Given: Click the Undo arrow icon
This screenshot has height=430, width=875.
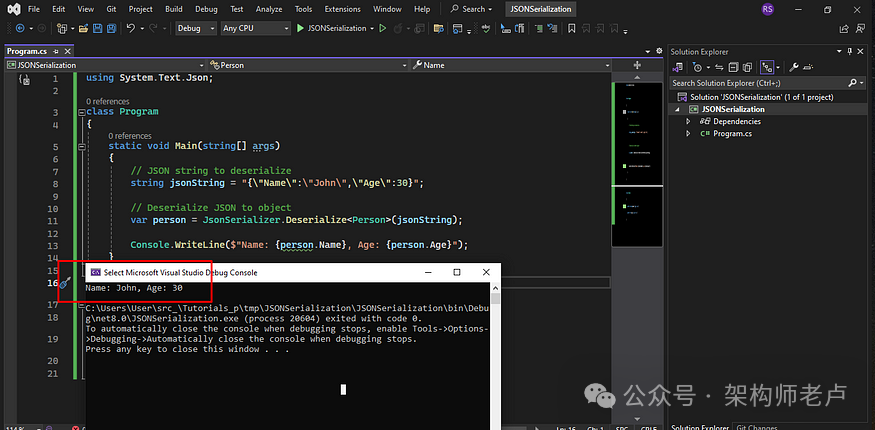Looking at the screenshot, I should (131, 28).
